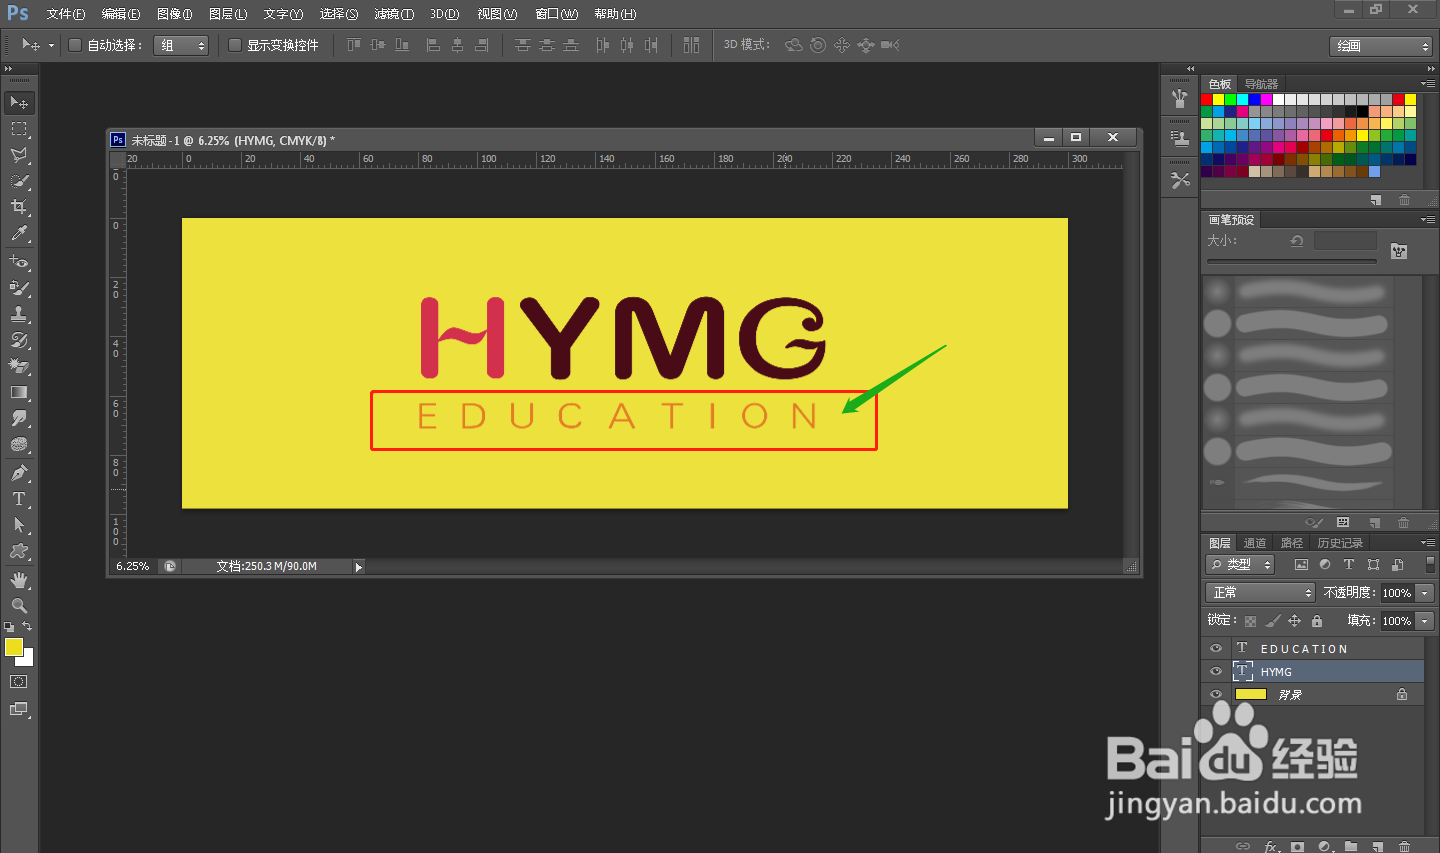
Task: Click the 6.25% zoom field in status bar
Action: [x=133, y=566]
